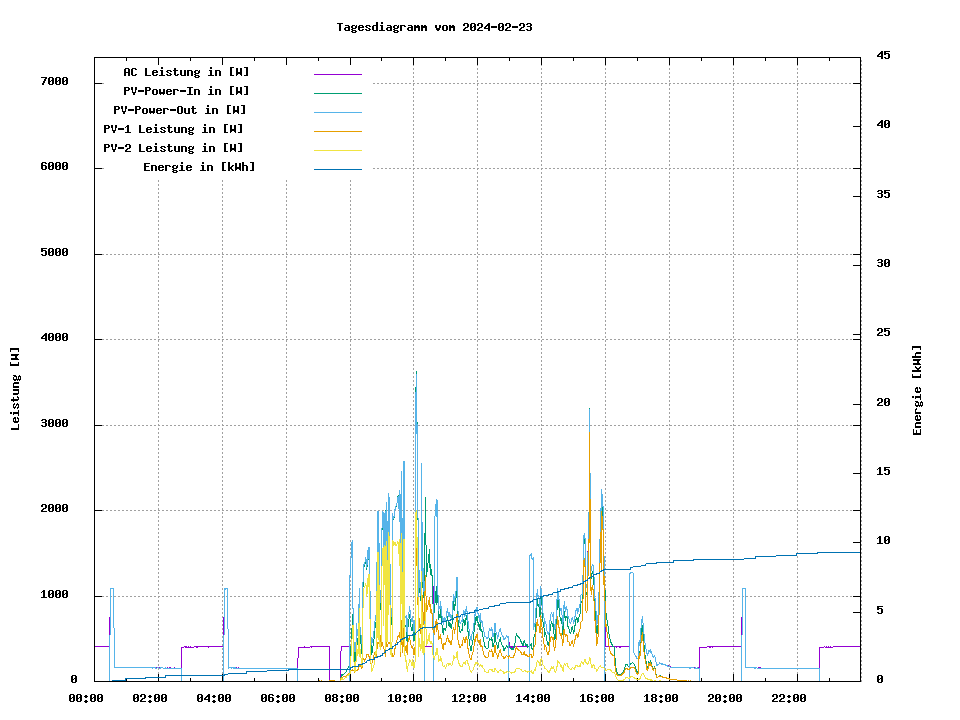Image resolution: width=960 pixels, height=720 pixels.
Task: Click the yellow PV-2 Leistung legend line
Action: [x=337, y=149]
